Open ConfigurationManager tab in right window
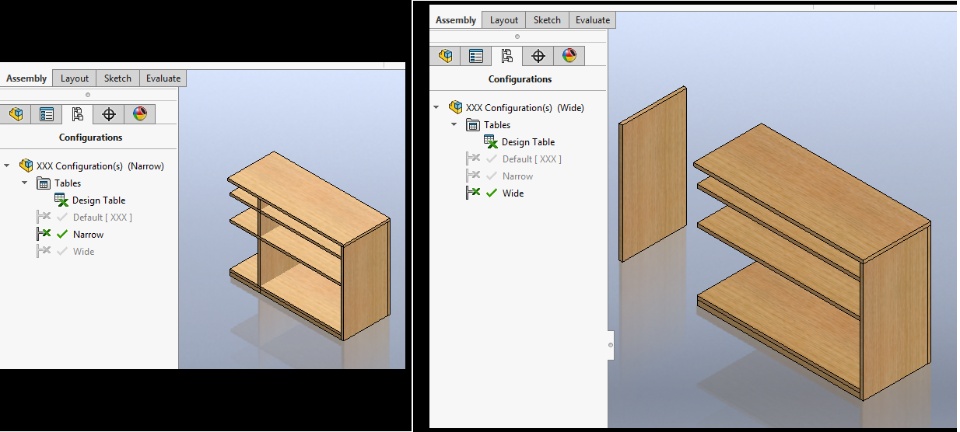 [507, 56]
